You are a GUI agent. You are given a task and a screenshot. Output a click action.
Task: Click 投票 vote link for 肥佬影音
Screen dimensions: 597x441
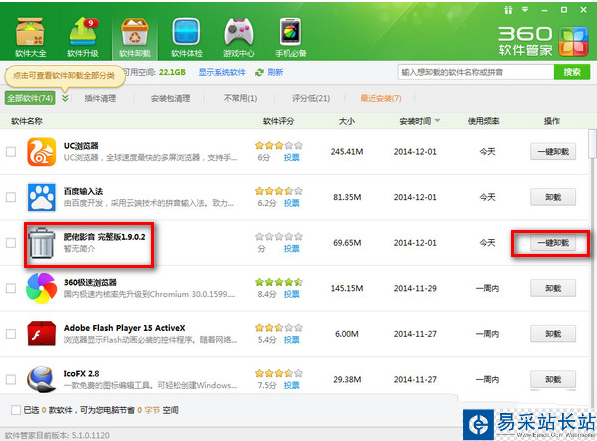[x=291, y=249]
